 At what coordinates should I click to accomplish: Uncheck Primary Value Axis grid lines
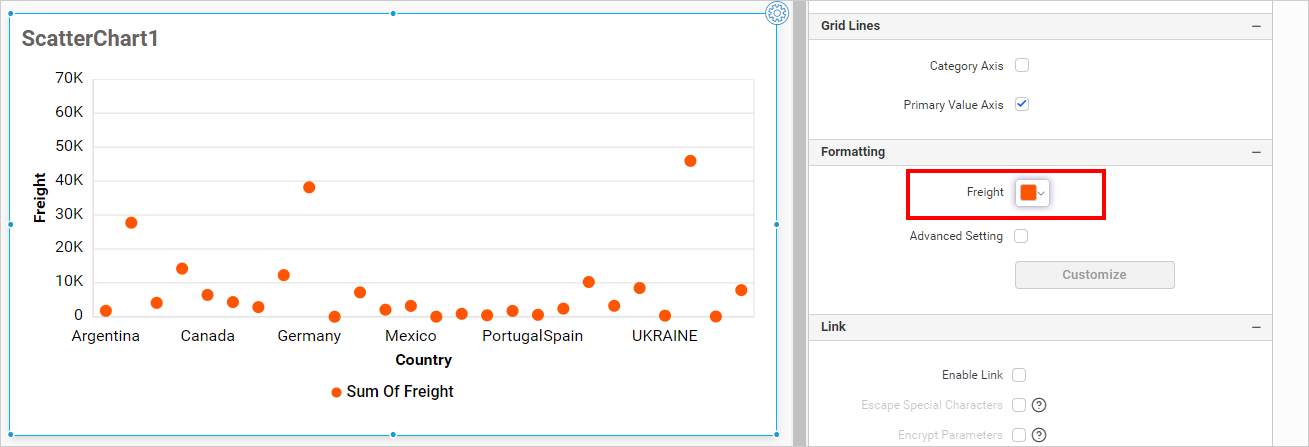point(1022,104)
